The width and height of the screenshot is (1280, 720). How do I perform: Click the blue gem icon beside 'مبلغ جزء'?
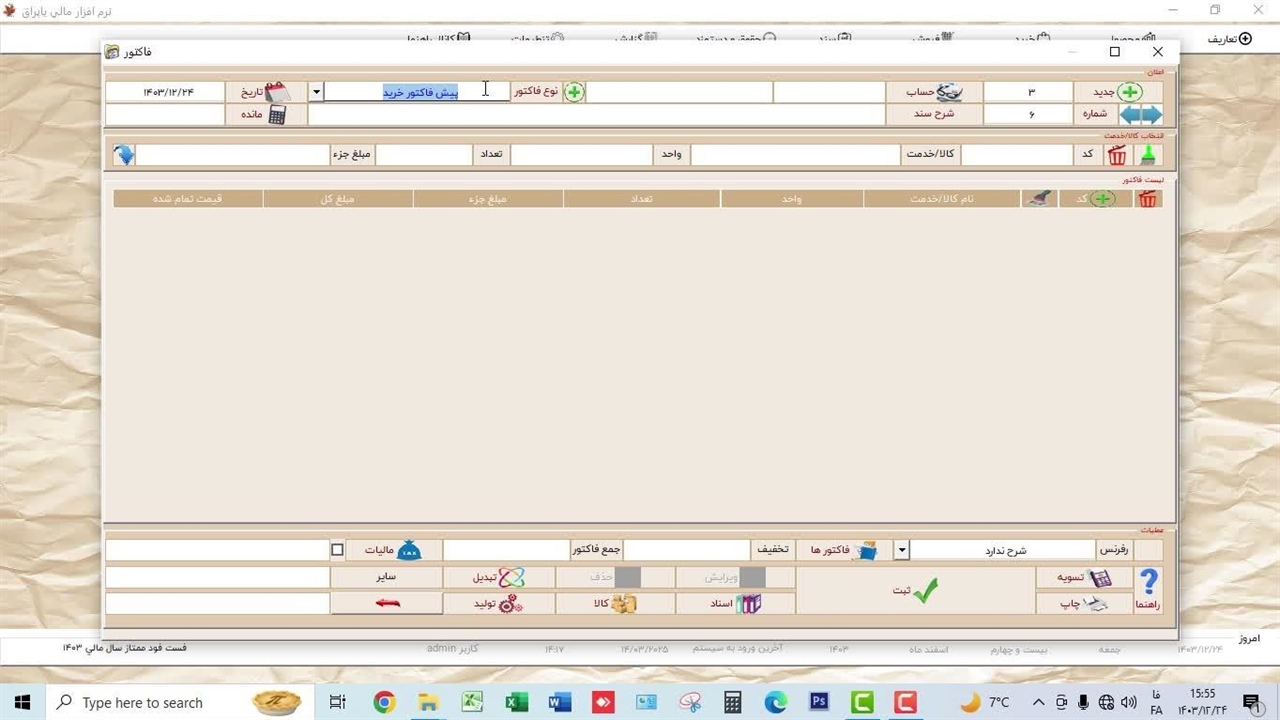(124, 155)
